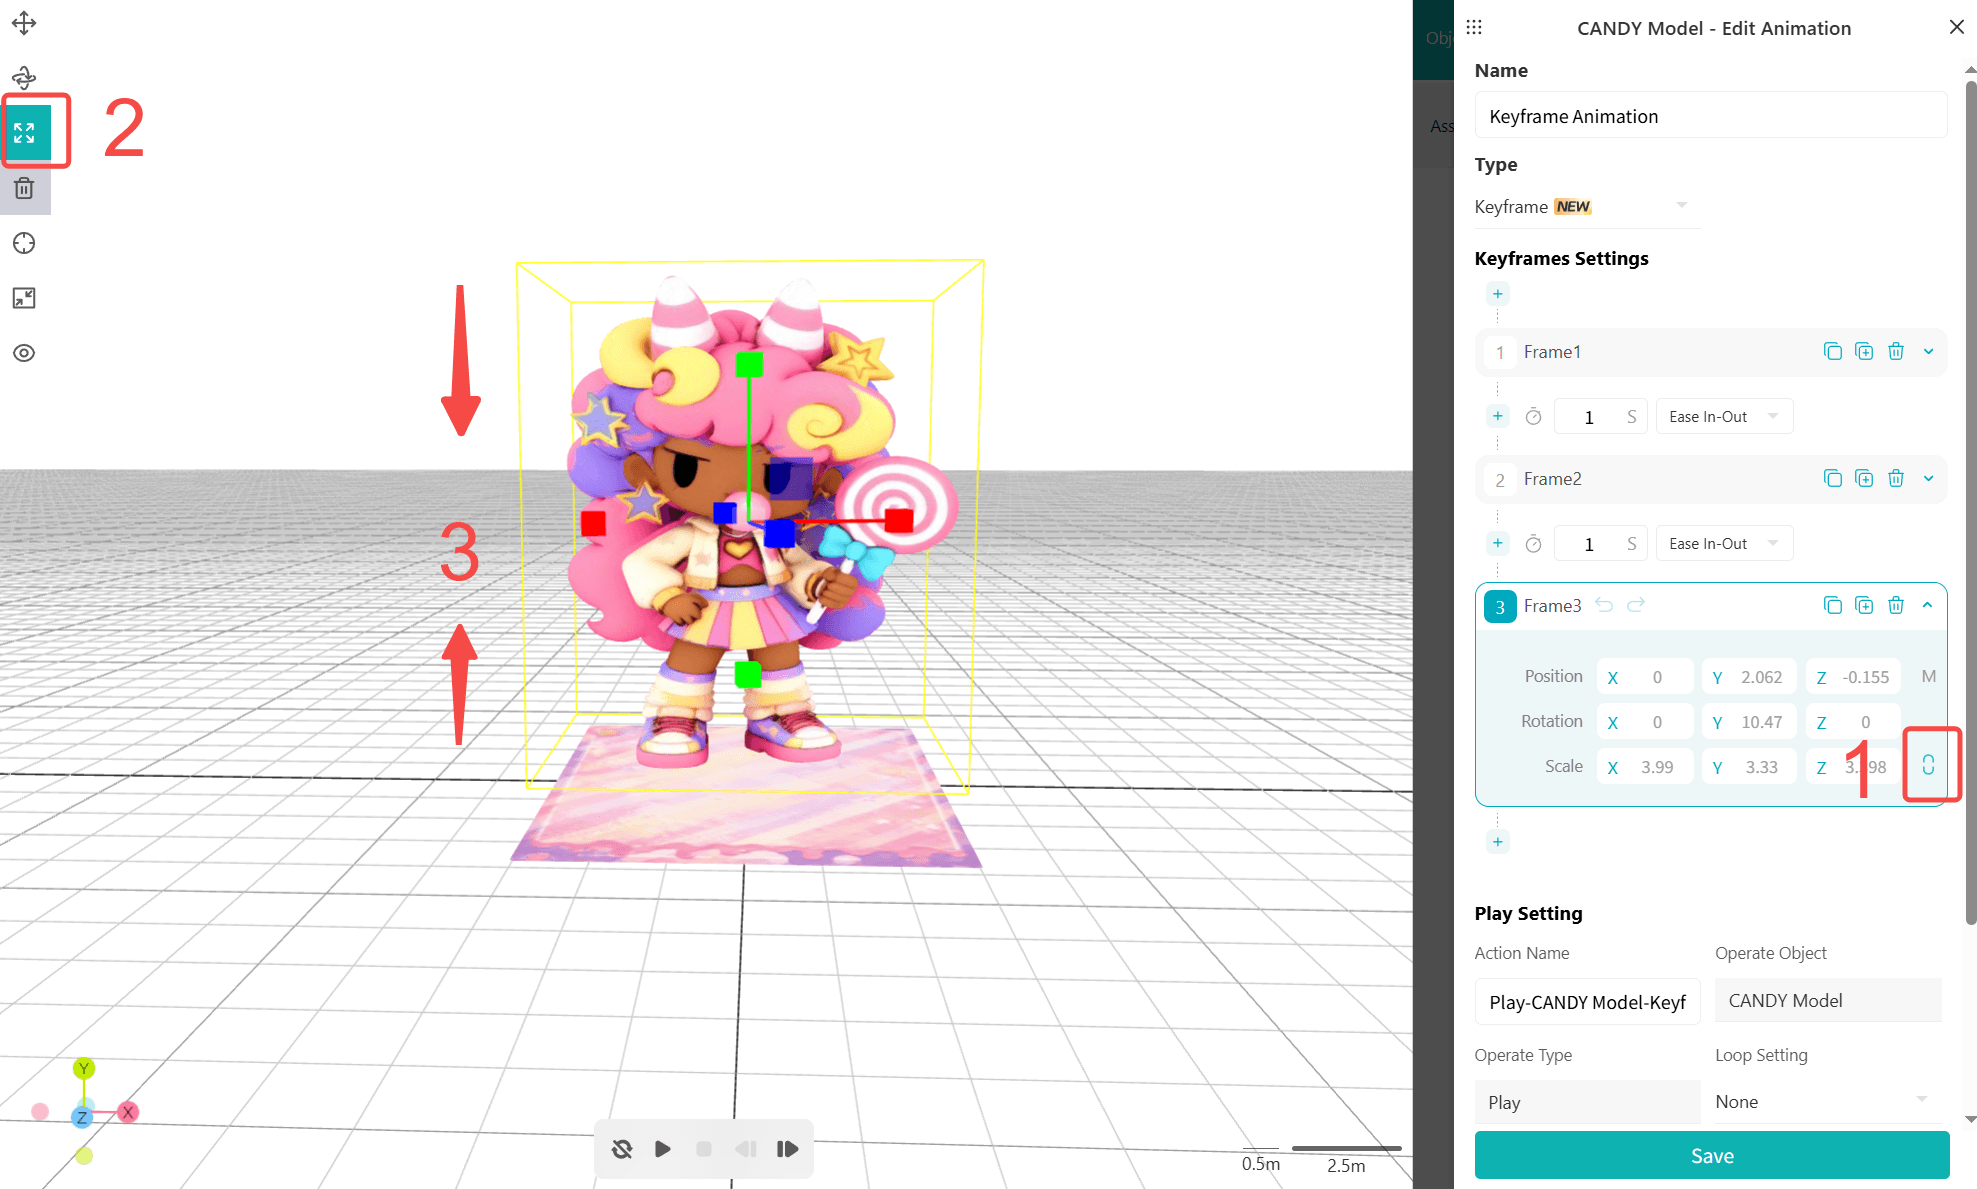
Task: Click the duration field after Frame1
Action: tap(1600, 417)
